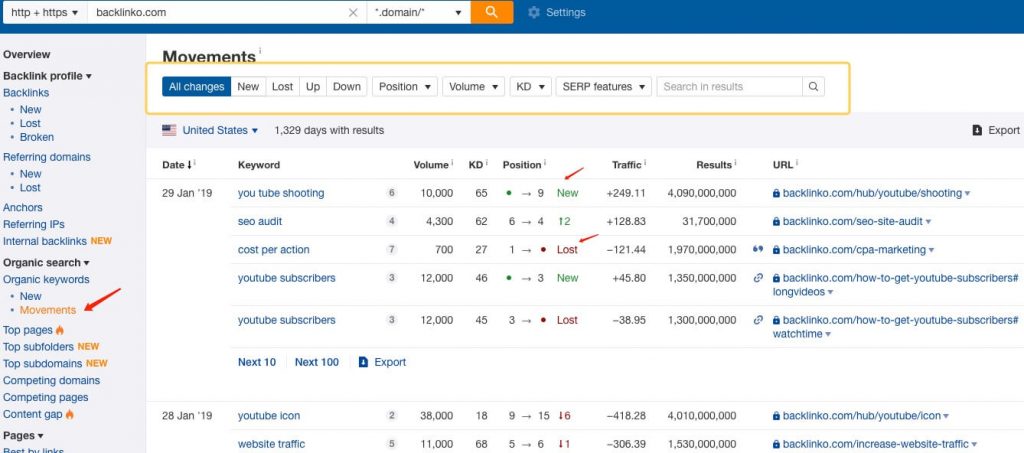Click the info icon next to Results header

coord(735,163)
